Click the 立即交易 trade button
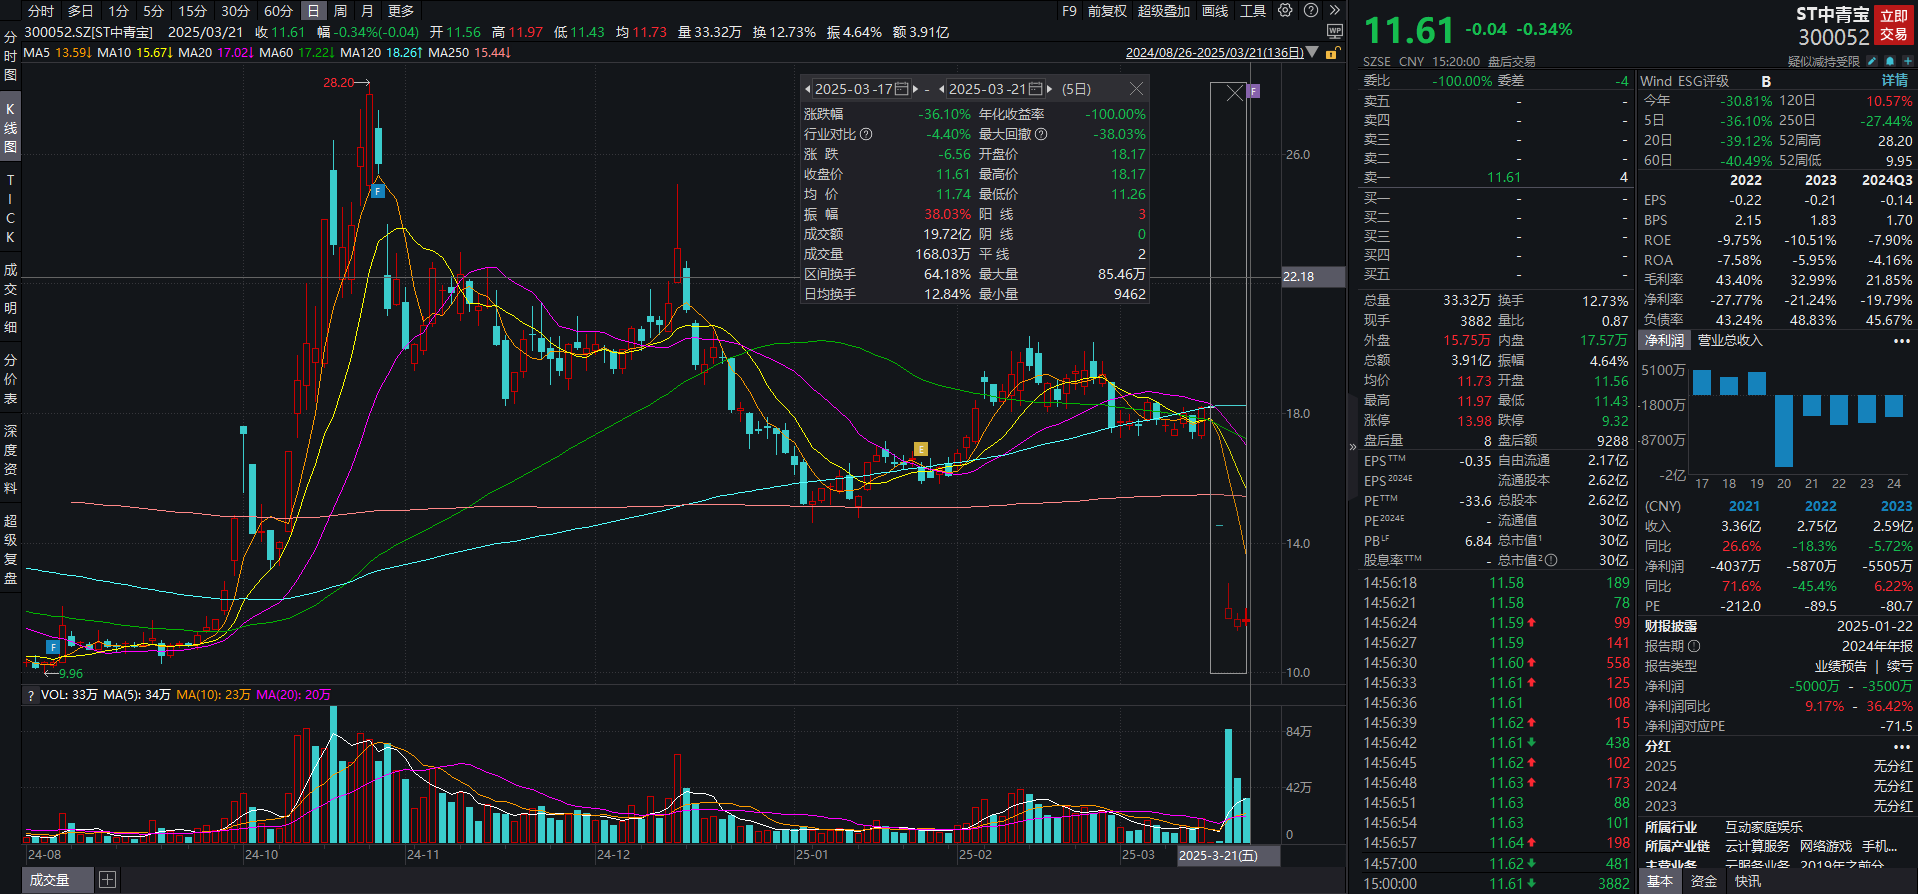The image size is (1918, 894). tap(1894, 25)
